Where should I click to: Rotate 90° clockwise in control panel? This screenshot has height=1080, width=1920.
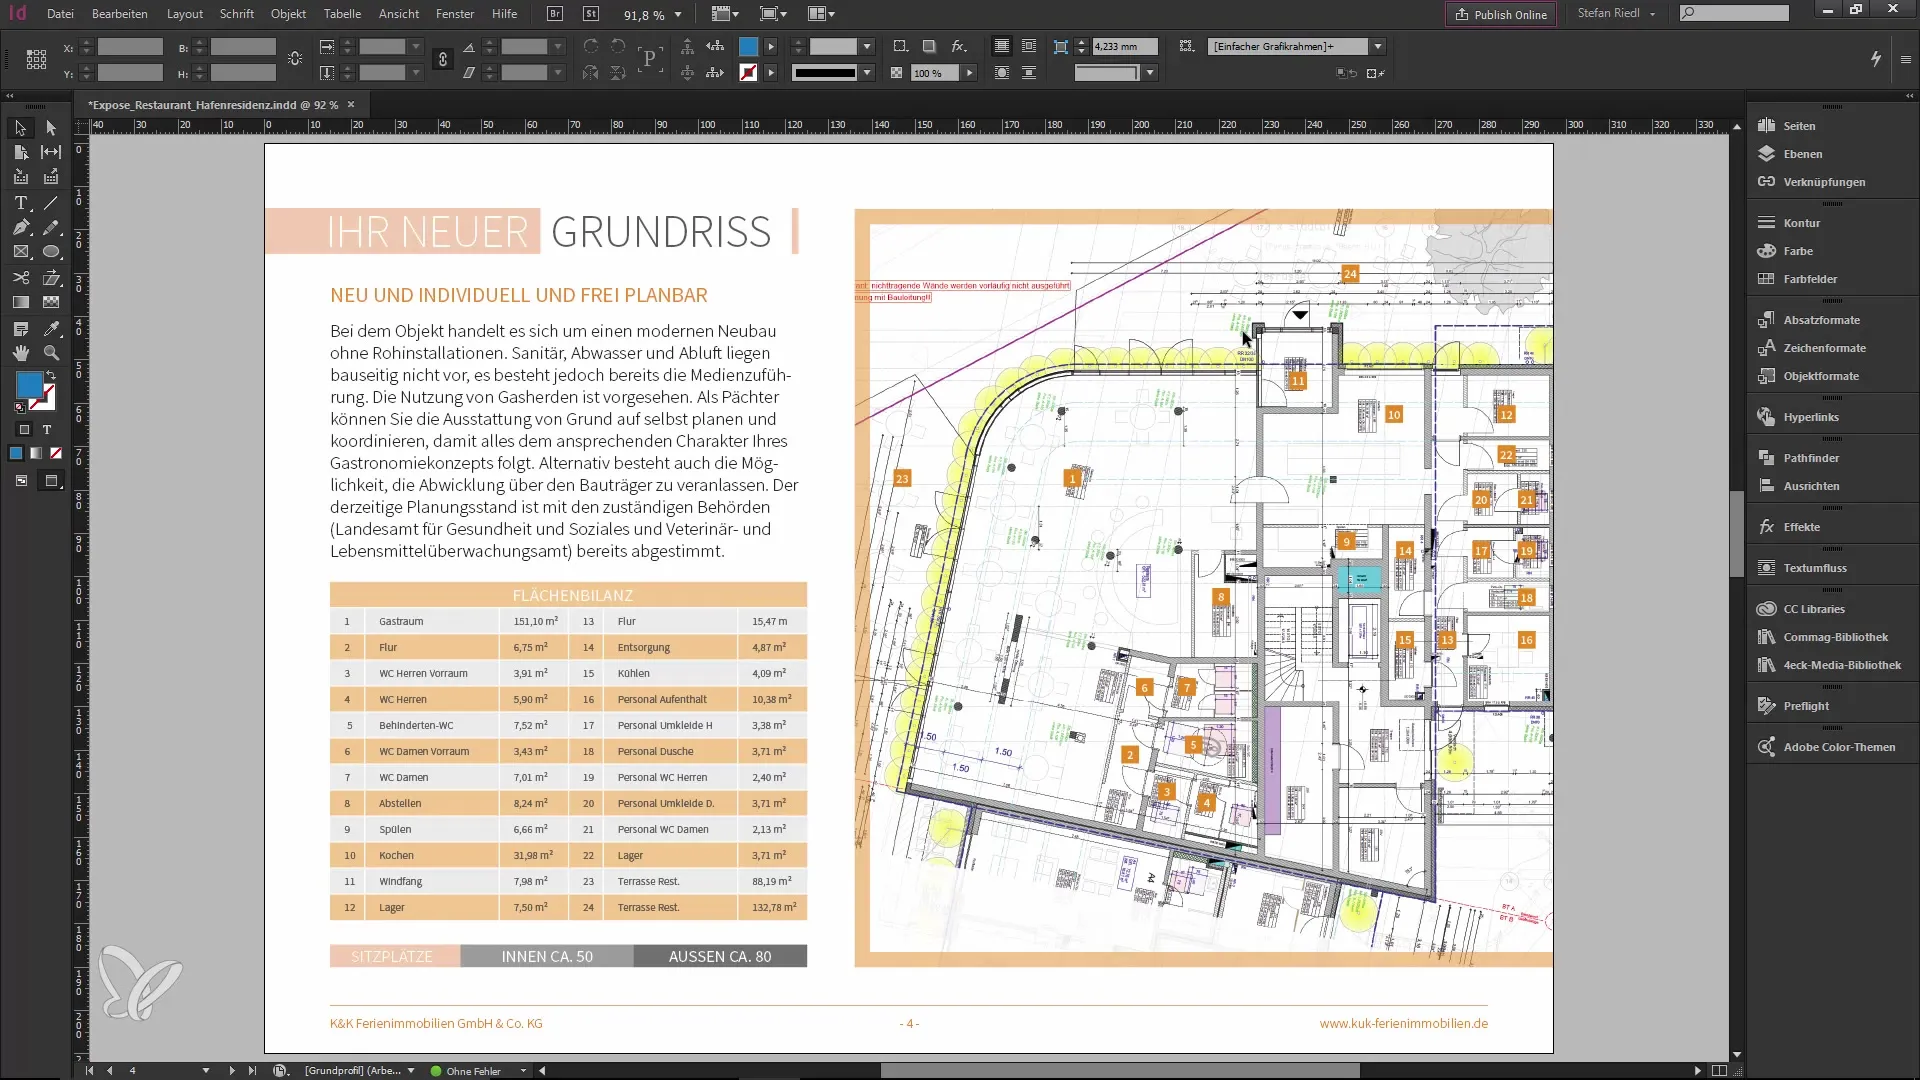tap(591, 47)
